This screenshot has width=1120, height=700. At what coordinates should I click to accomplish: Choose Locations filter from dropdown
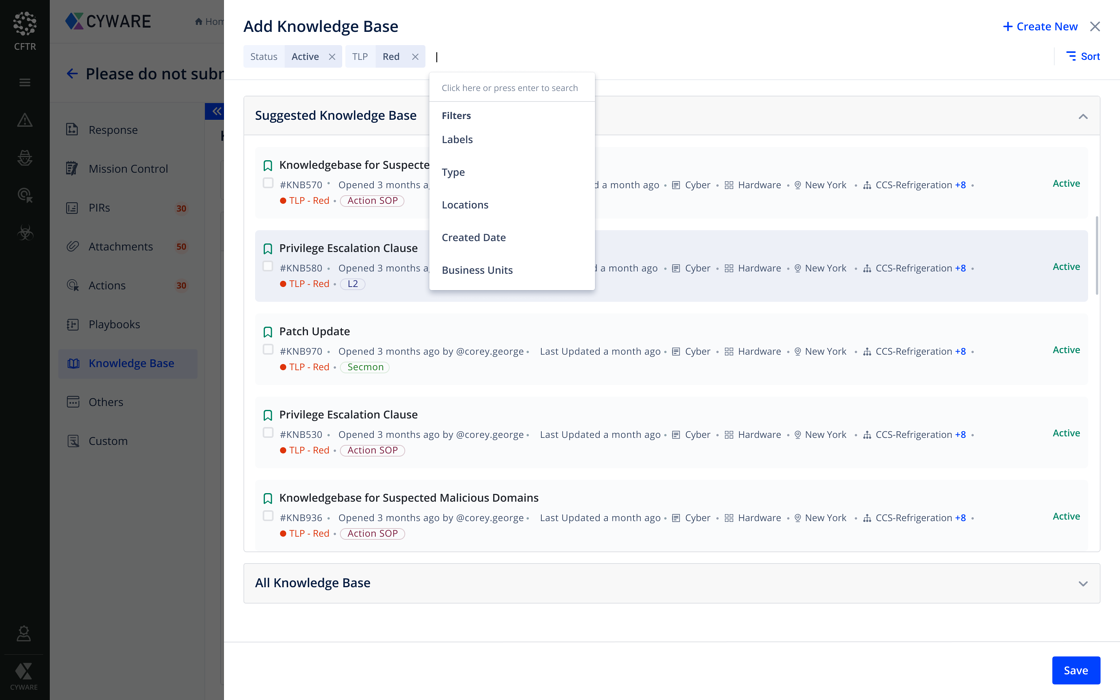point(465,205)
